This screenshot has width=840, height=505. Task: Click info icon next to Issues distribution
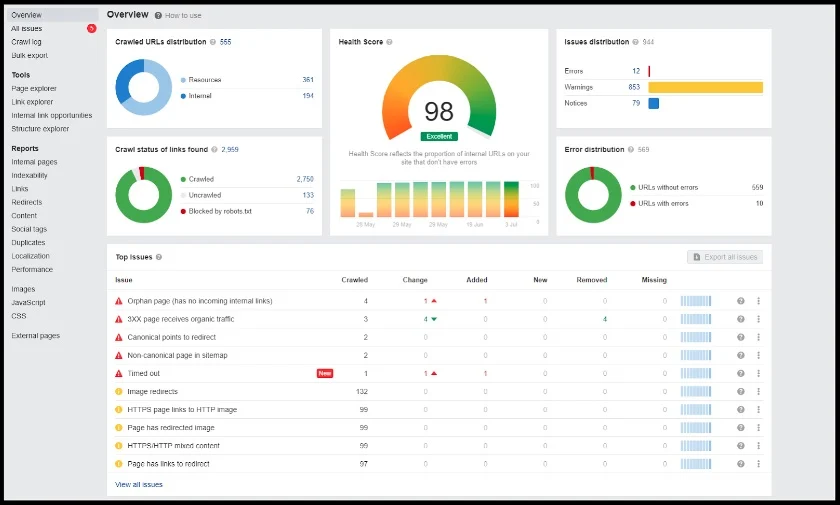pyautogui.click(x=635, y=42)
